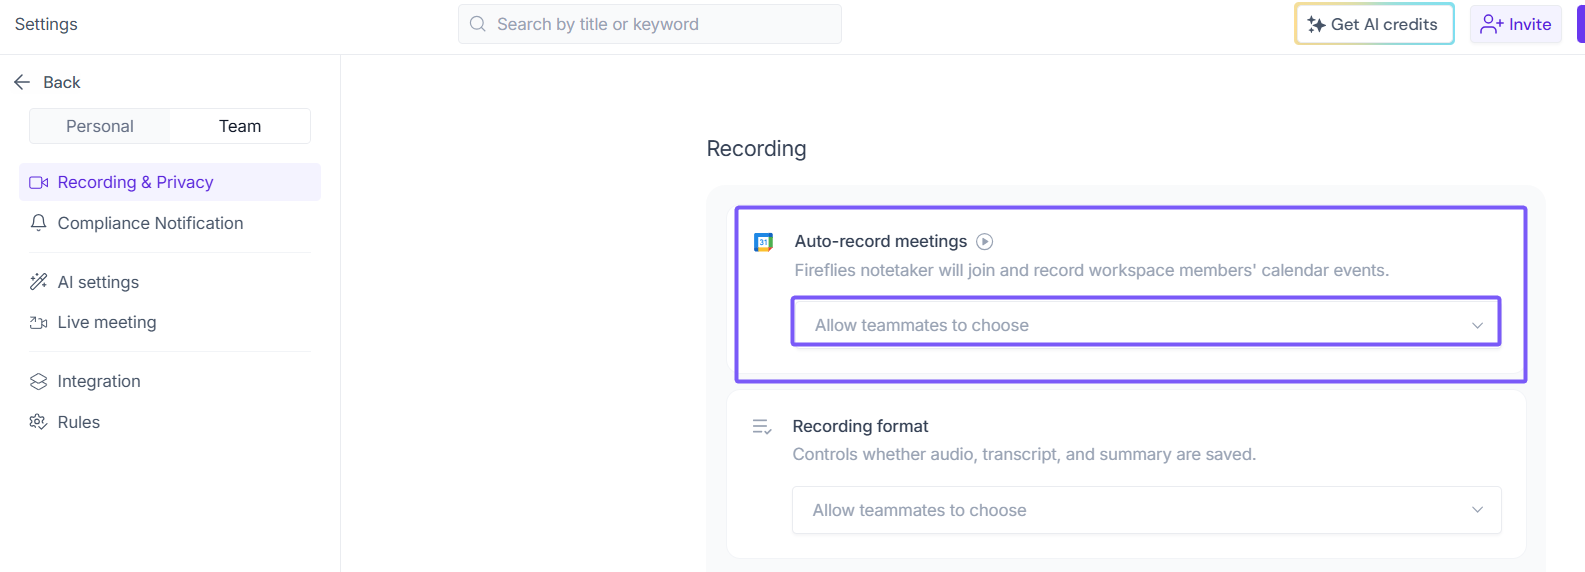The image size is (1585, 572).
Task: Click the Recording & Privacy camera icon
Action: [x=39, y=182]
